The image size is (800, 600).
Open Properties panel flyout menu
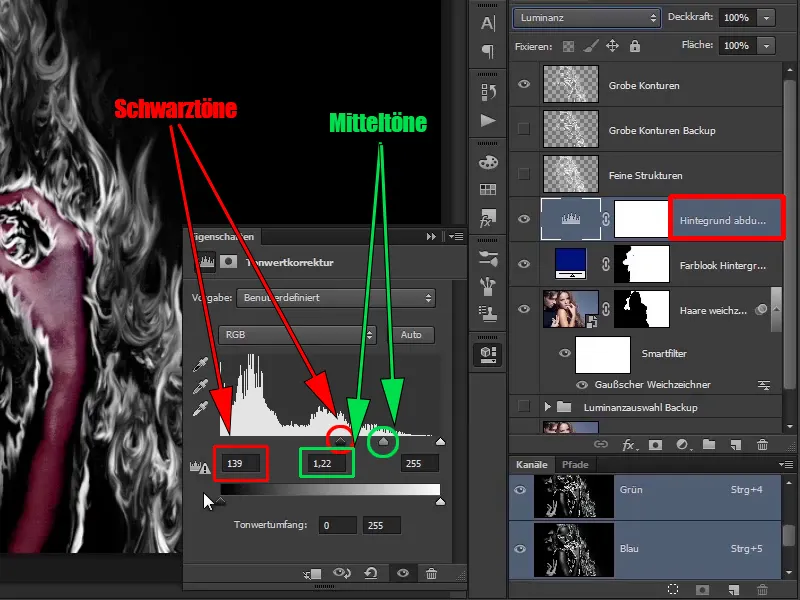click(x=456, y=236)
